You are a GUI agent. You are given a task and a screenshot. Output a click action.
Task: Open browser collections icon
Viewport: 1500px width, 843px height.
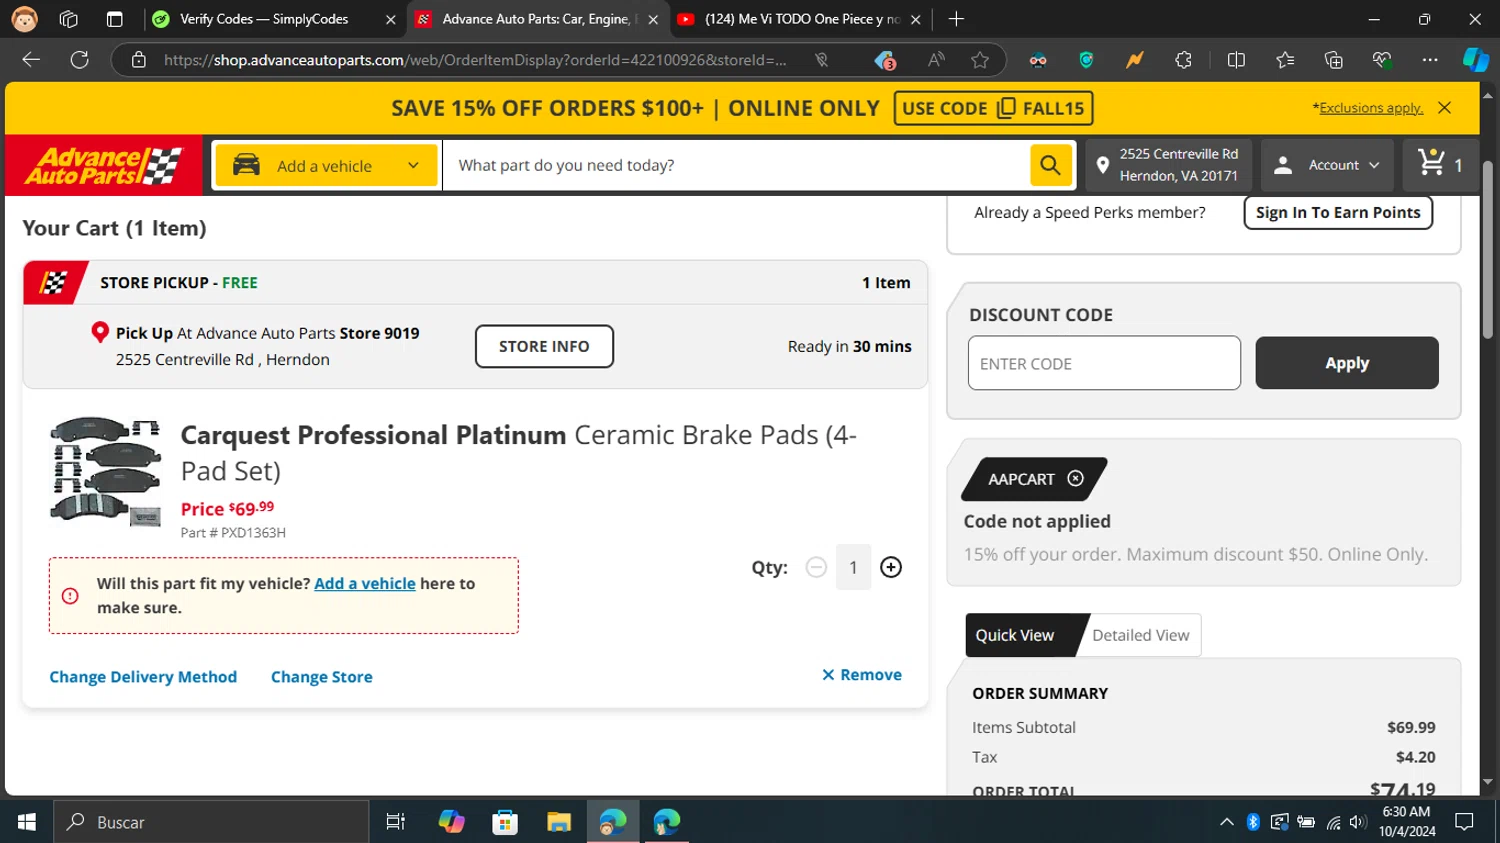(1333, 60)
